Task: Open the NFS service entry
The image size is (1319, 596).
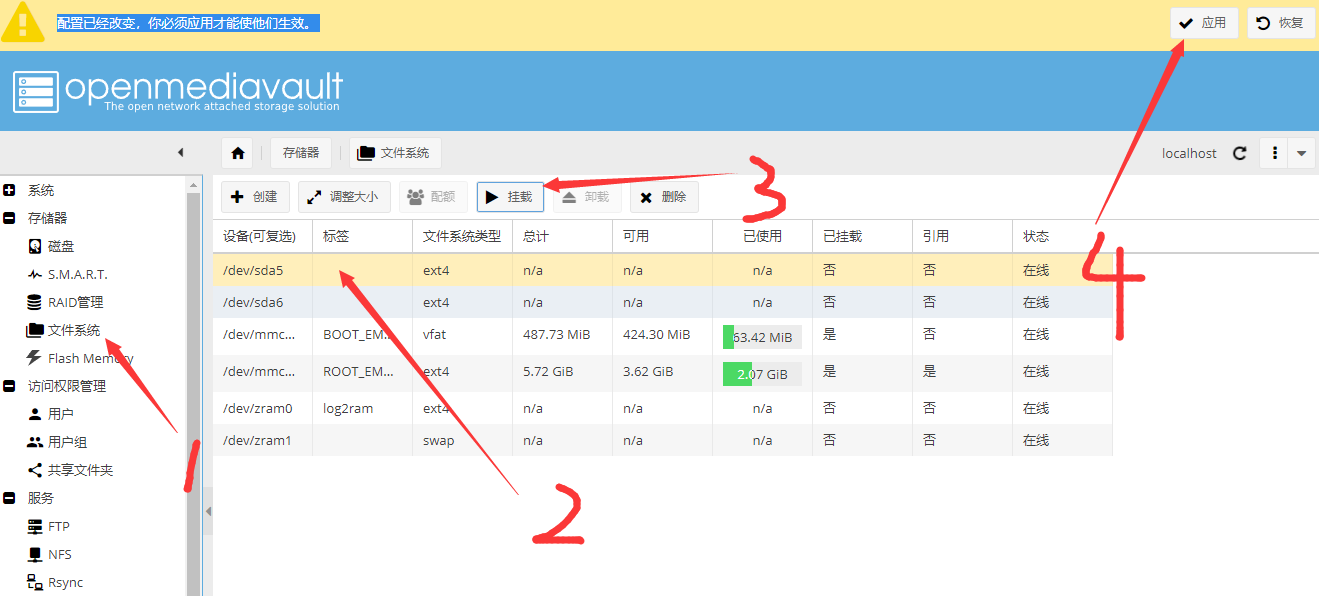Action: tap(59, 554)
